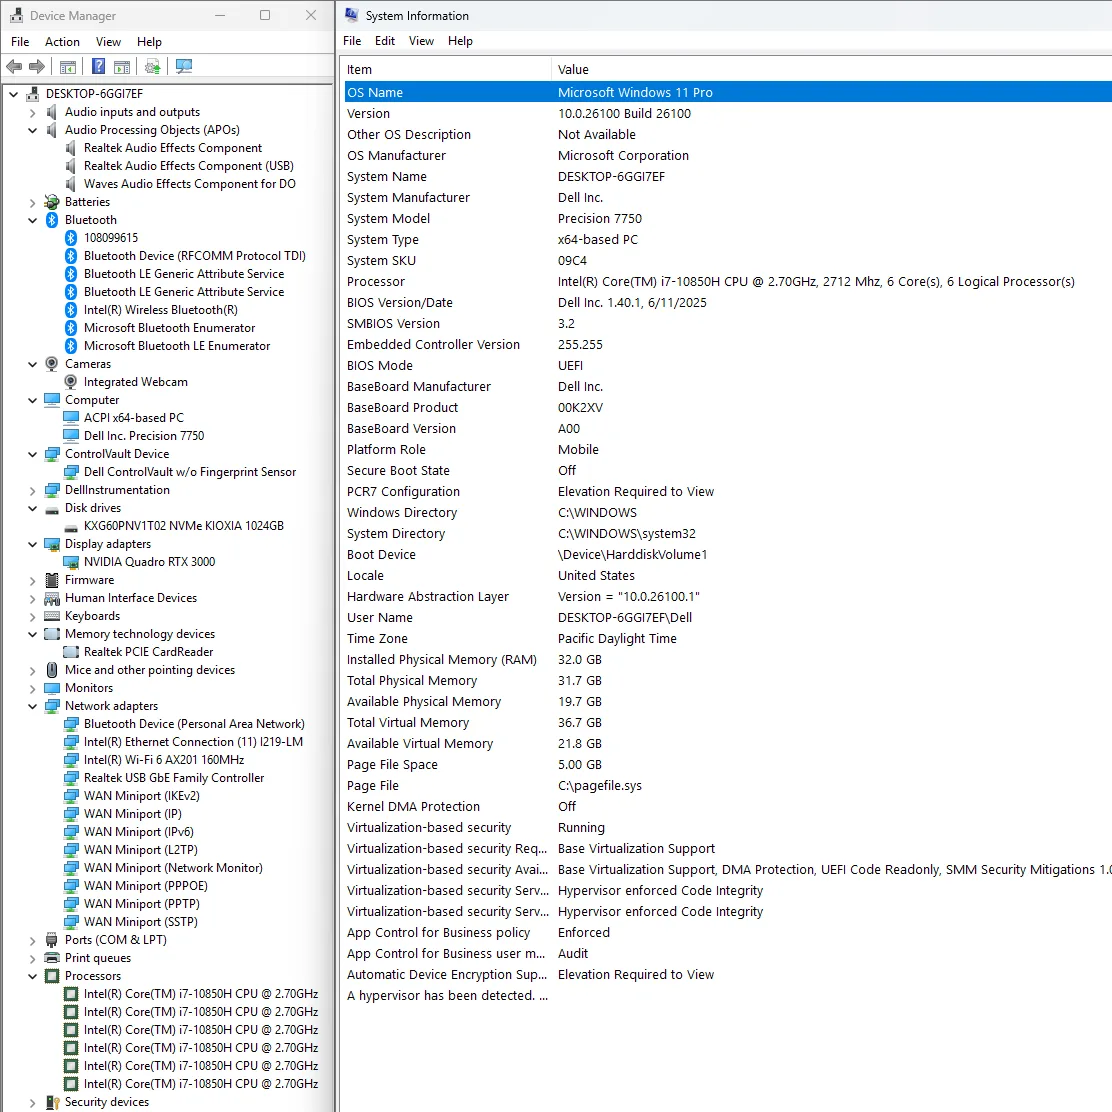Screen dimensions: 1112x1112
Task: Expand the Monitors category
Action: tap(32, 687)
